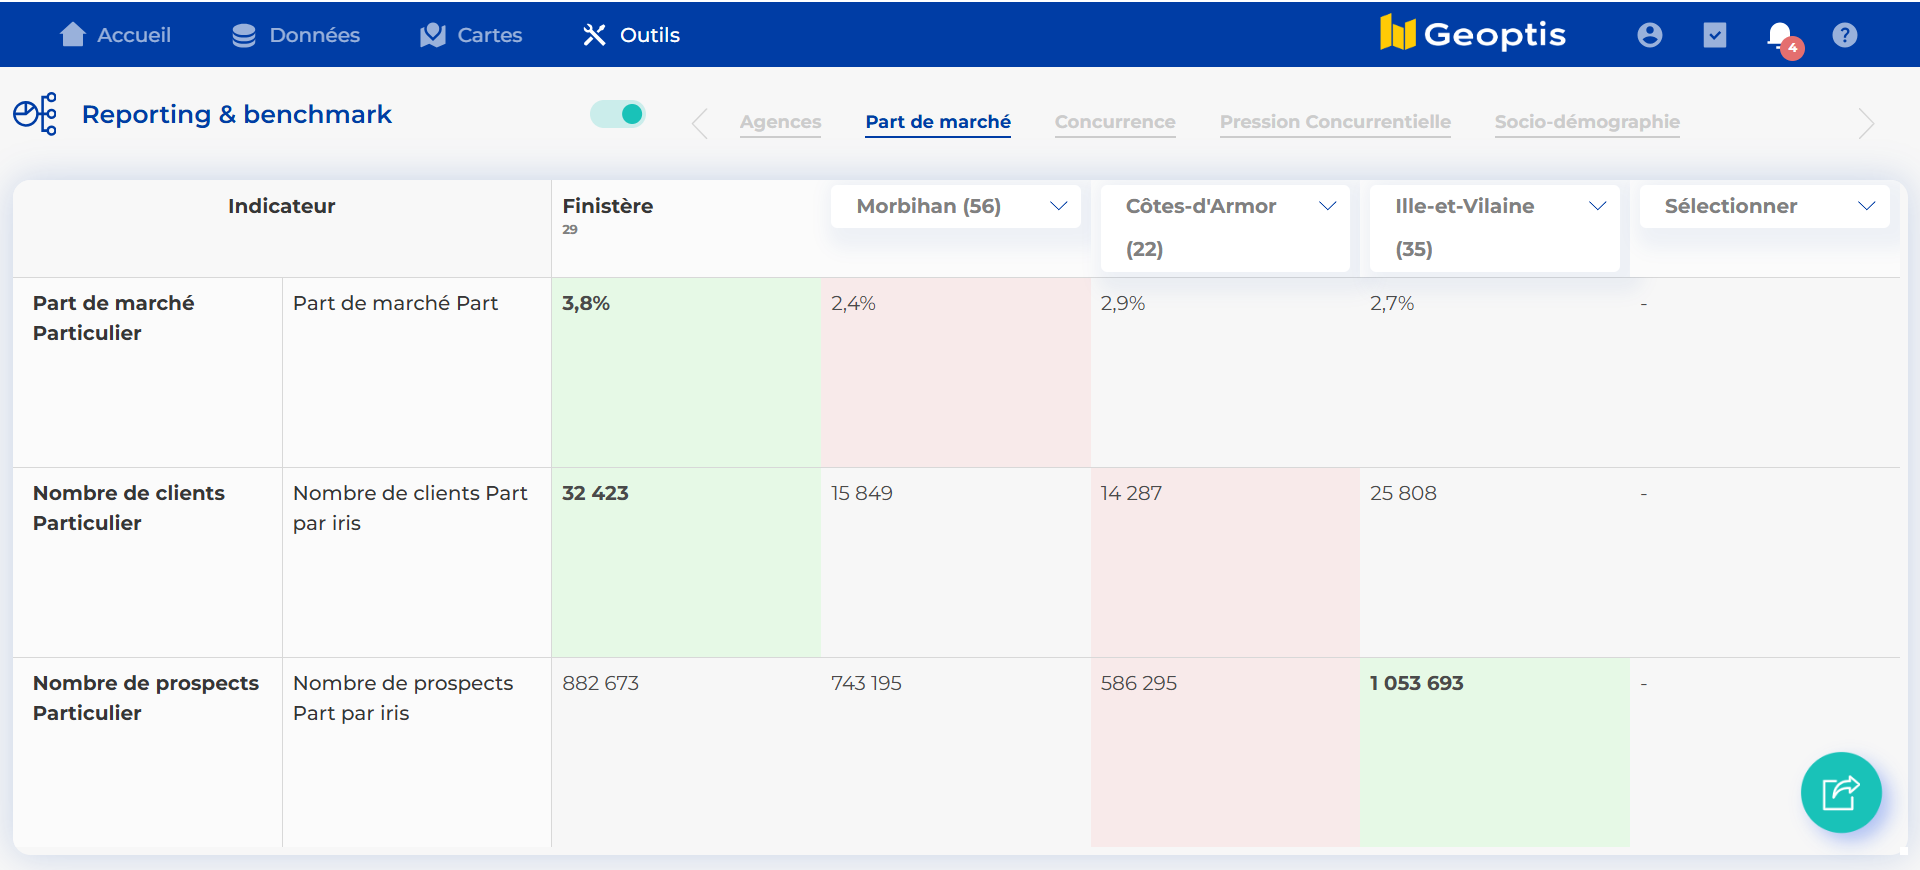Switch to the Concurrence tab
The image size is (1920, 870).
1114,122
